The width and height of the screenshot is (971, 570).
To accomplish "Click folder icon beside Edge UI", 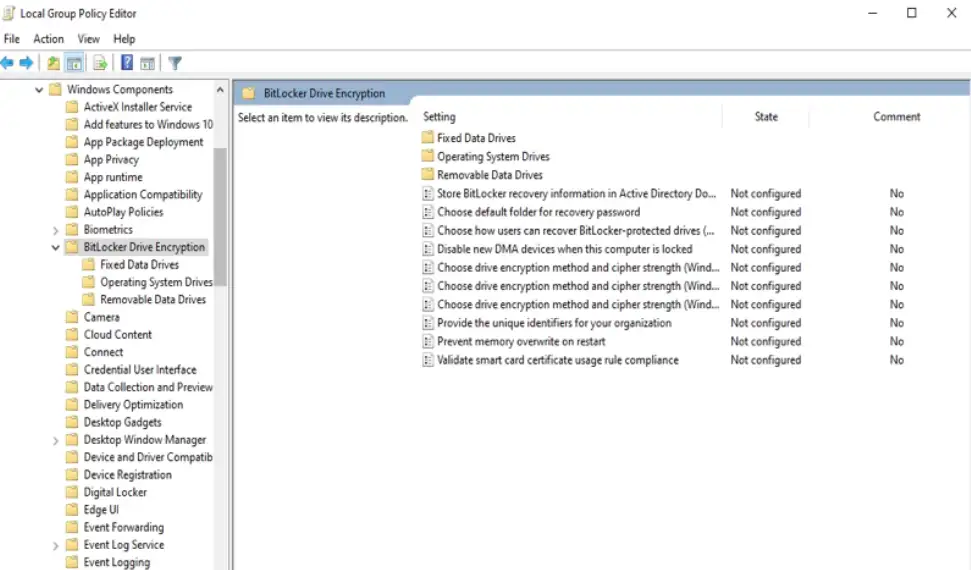I will [72, 509].
